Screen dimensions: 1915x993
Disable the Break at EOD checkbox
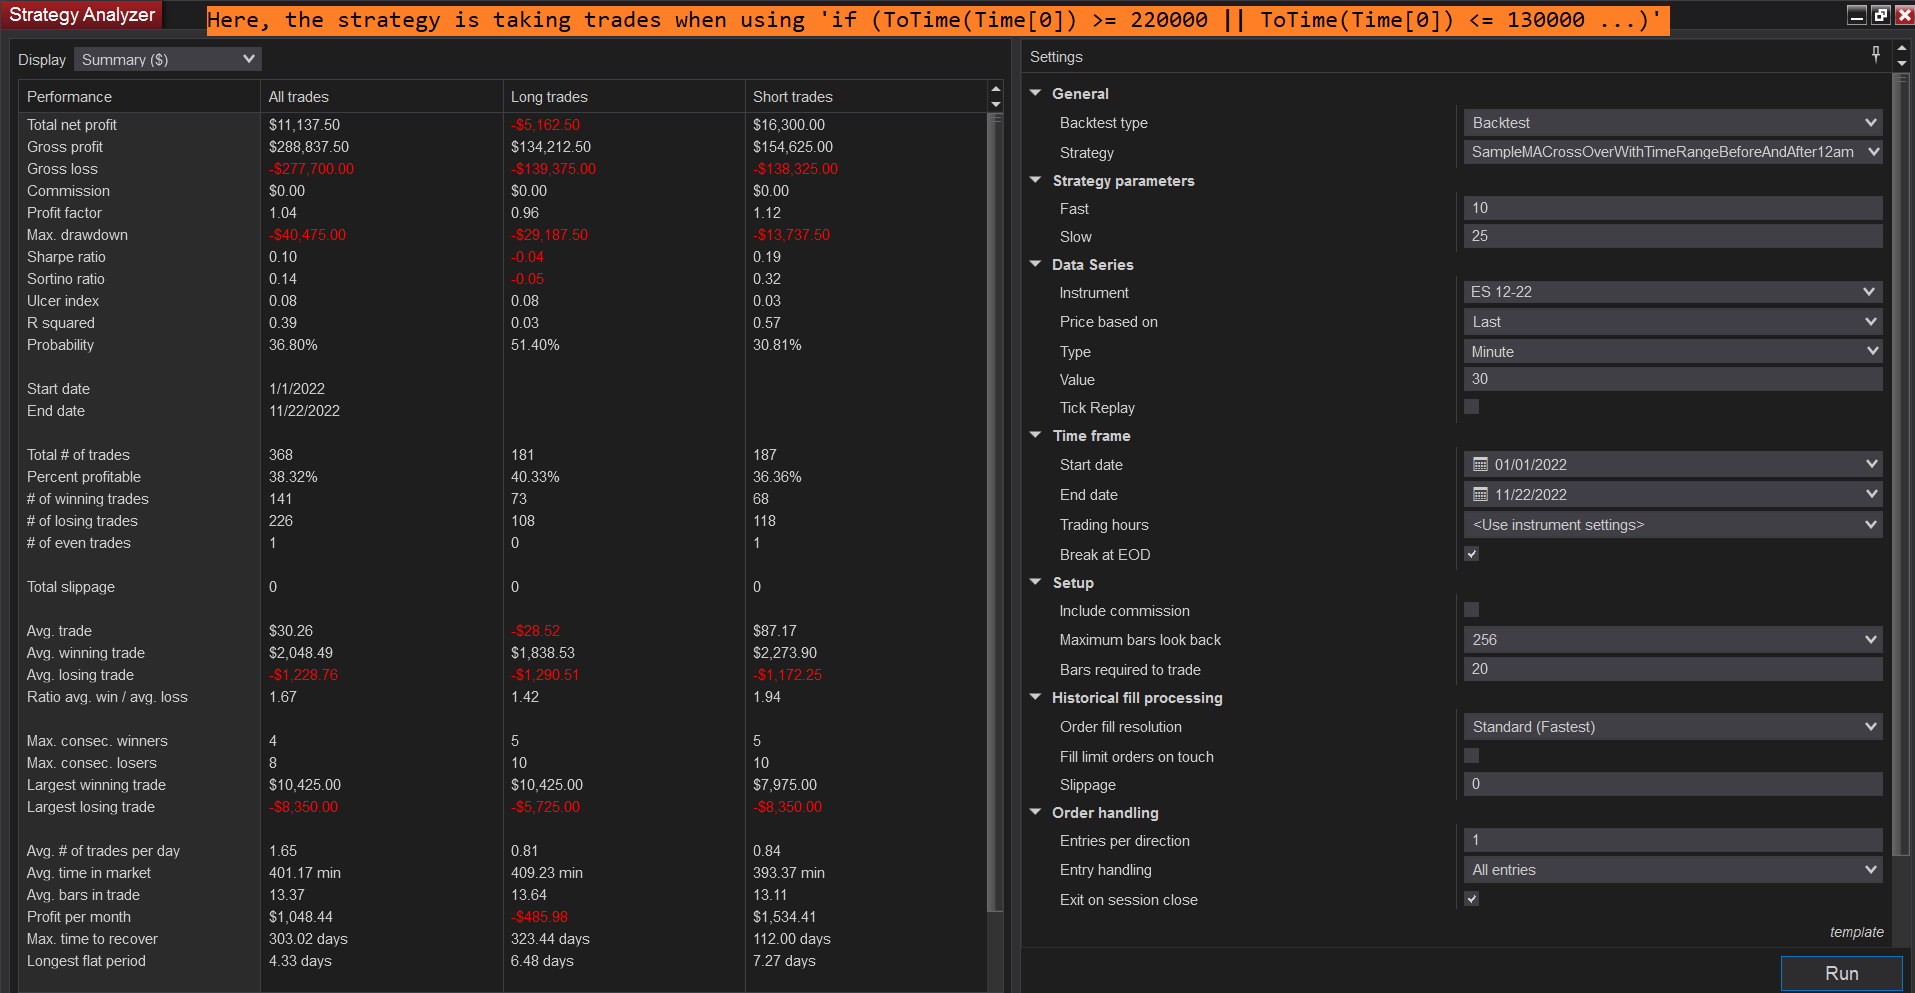(x=1471, y=553)
